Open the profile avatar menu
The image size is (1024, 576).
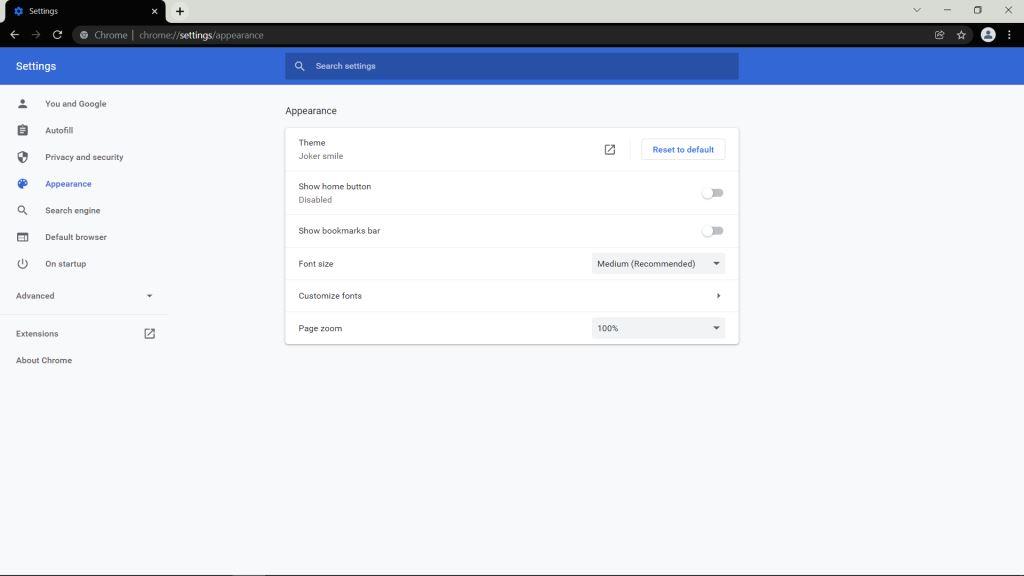tap(987, 35)
